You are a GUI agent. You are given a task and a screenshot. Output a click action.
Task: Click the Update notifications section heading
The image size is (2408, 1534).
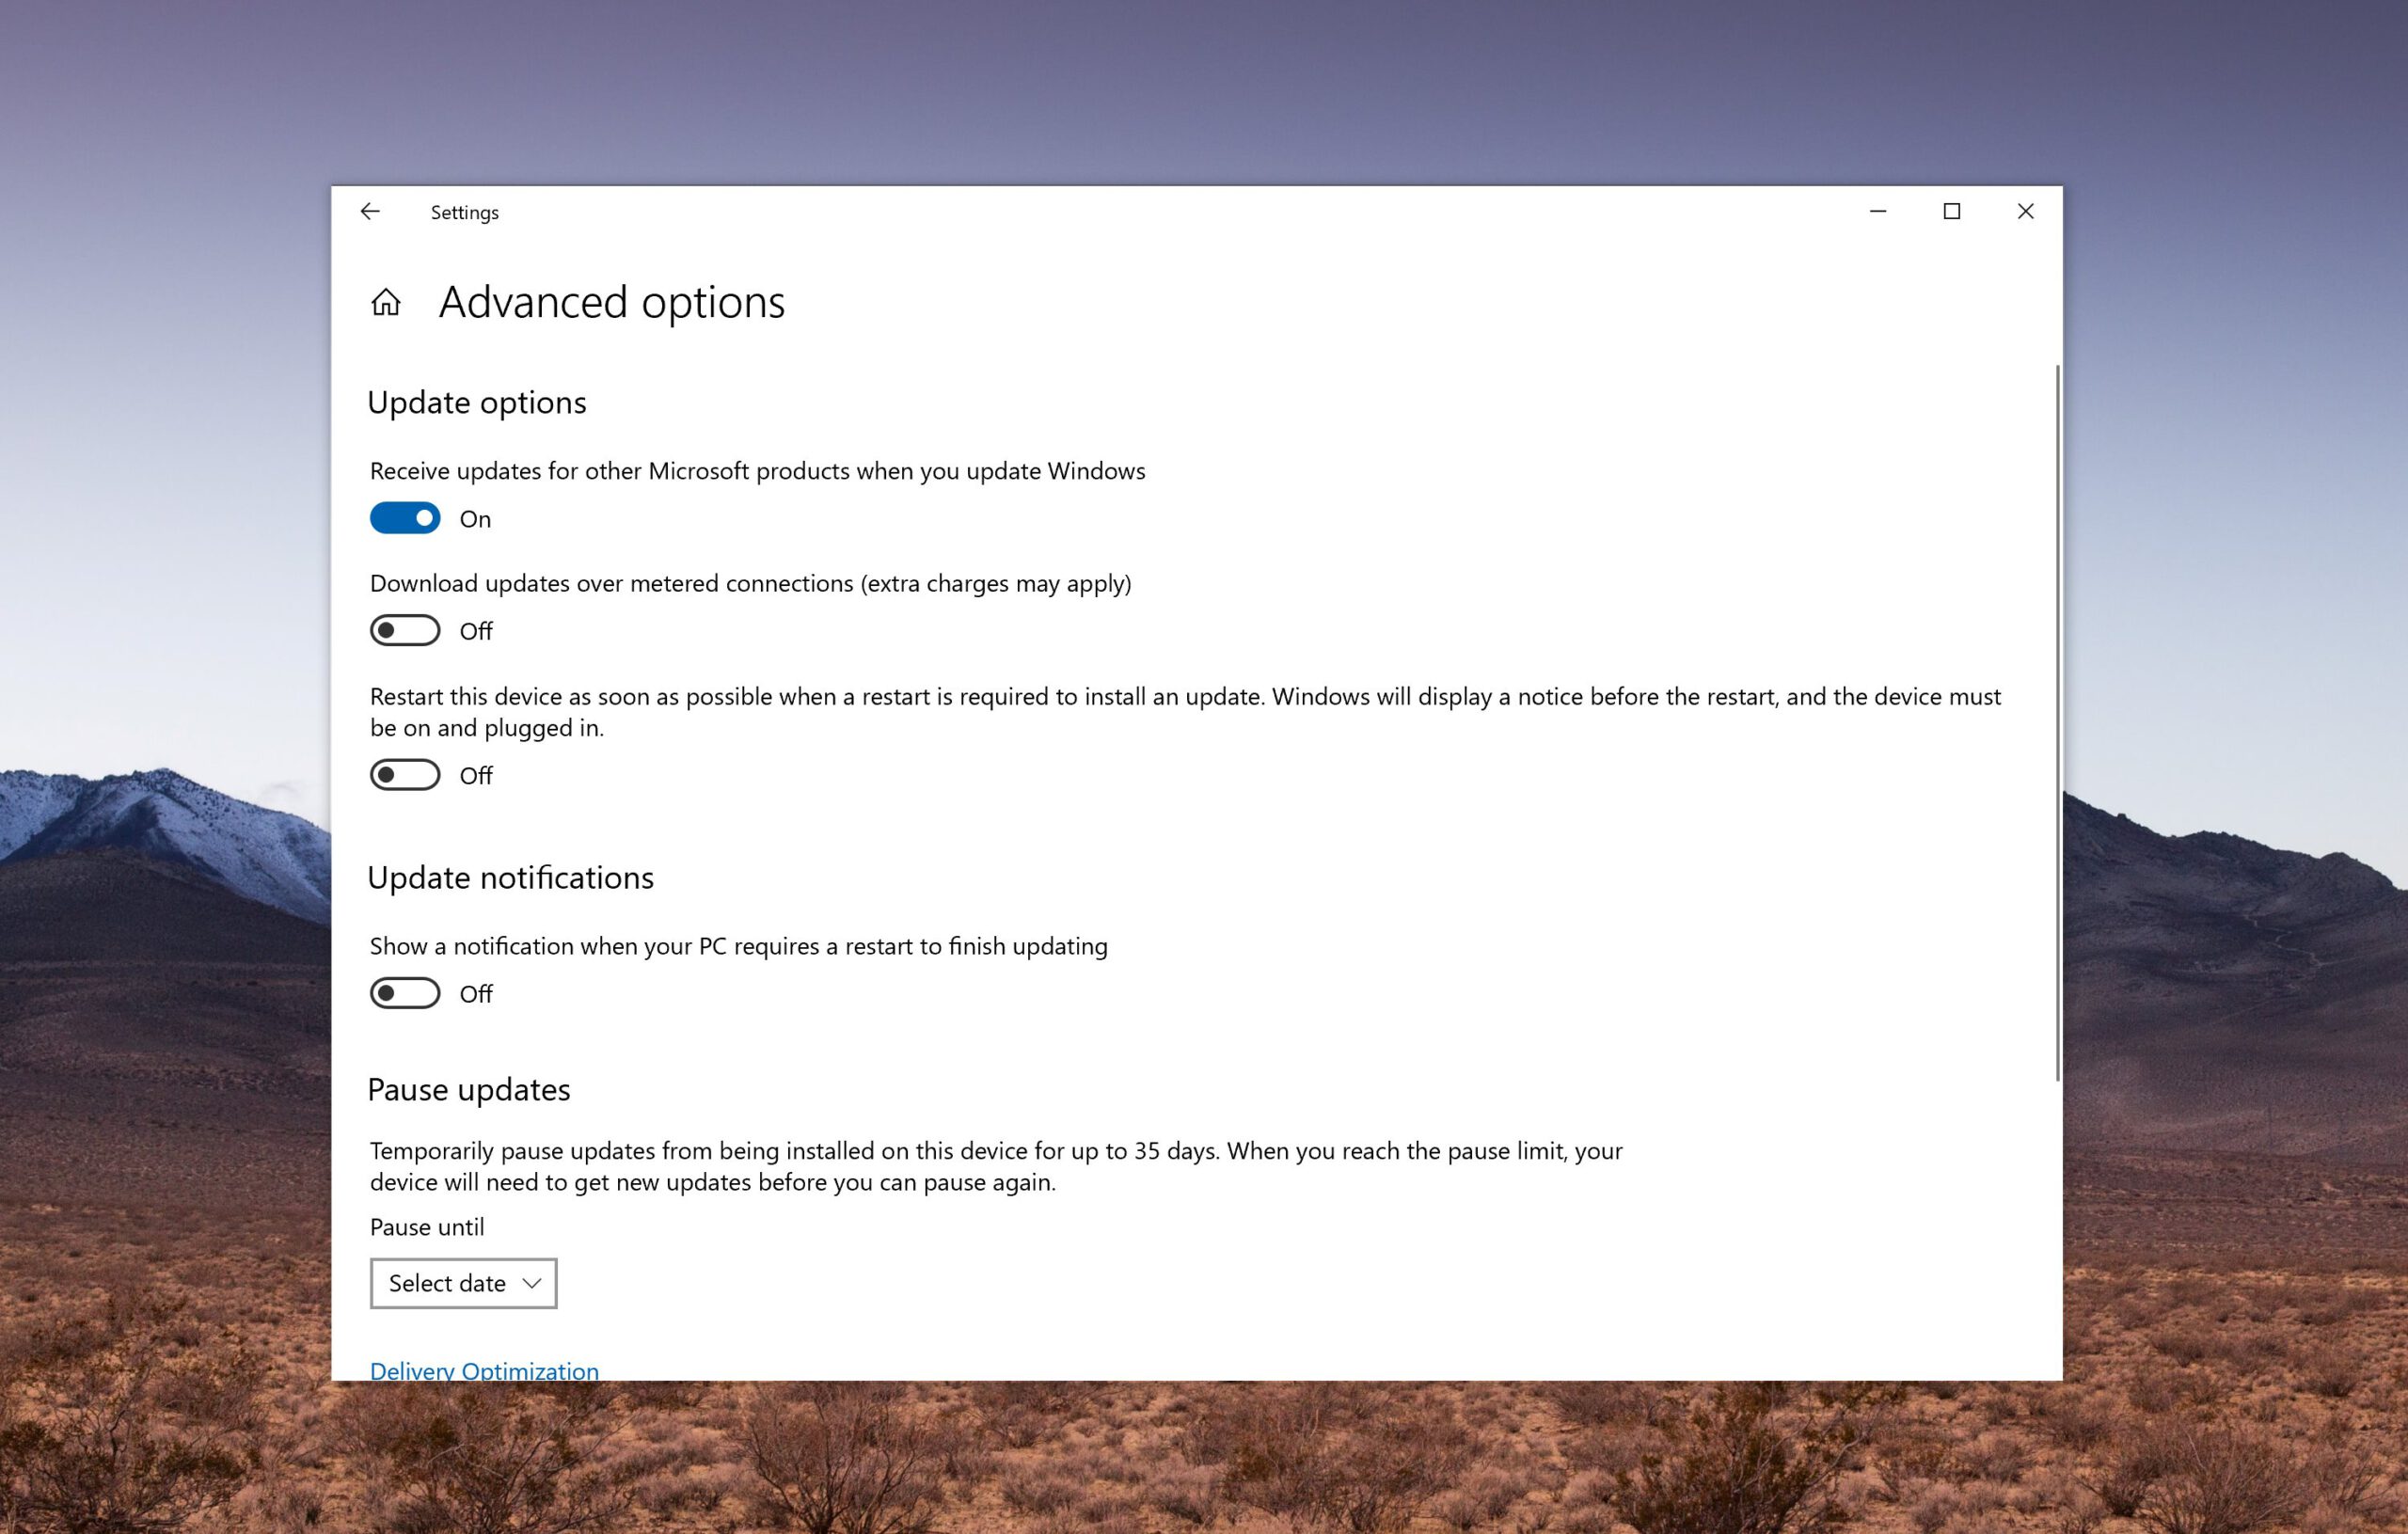click(510, 877)
